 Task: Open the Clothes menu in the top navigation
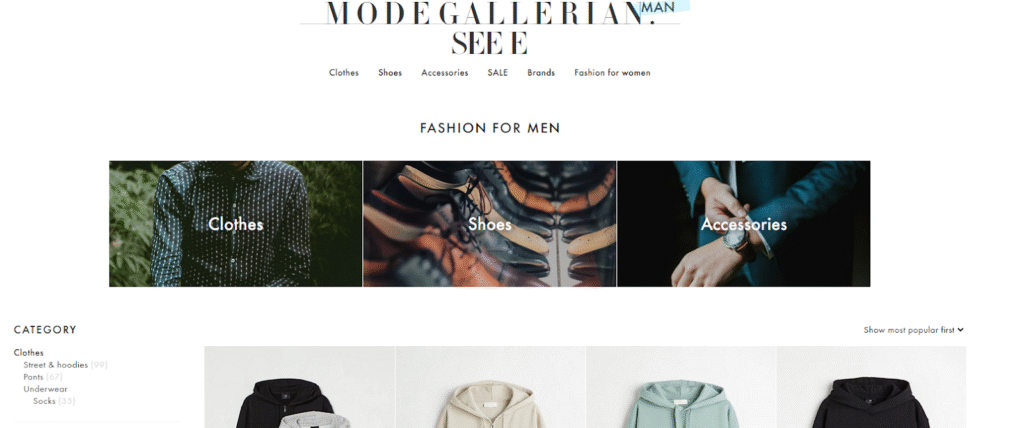pyautogui.click(x=344, y=73)
